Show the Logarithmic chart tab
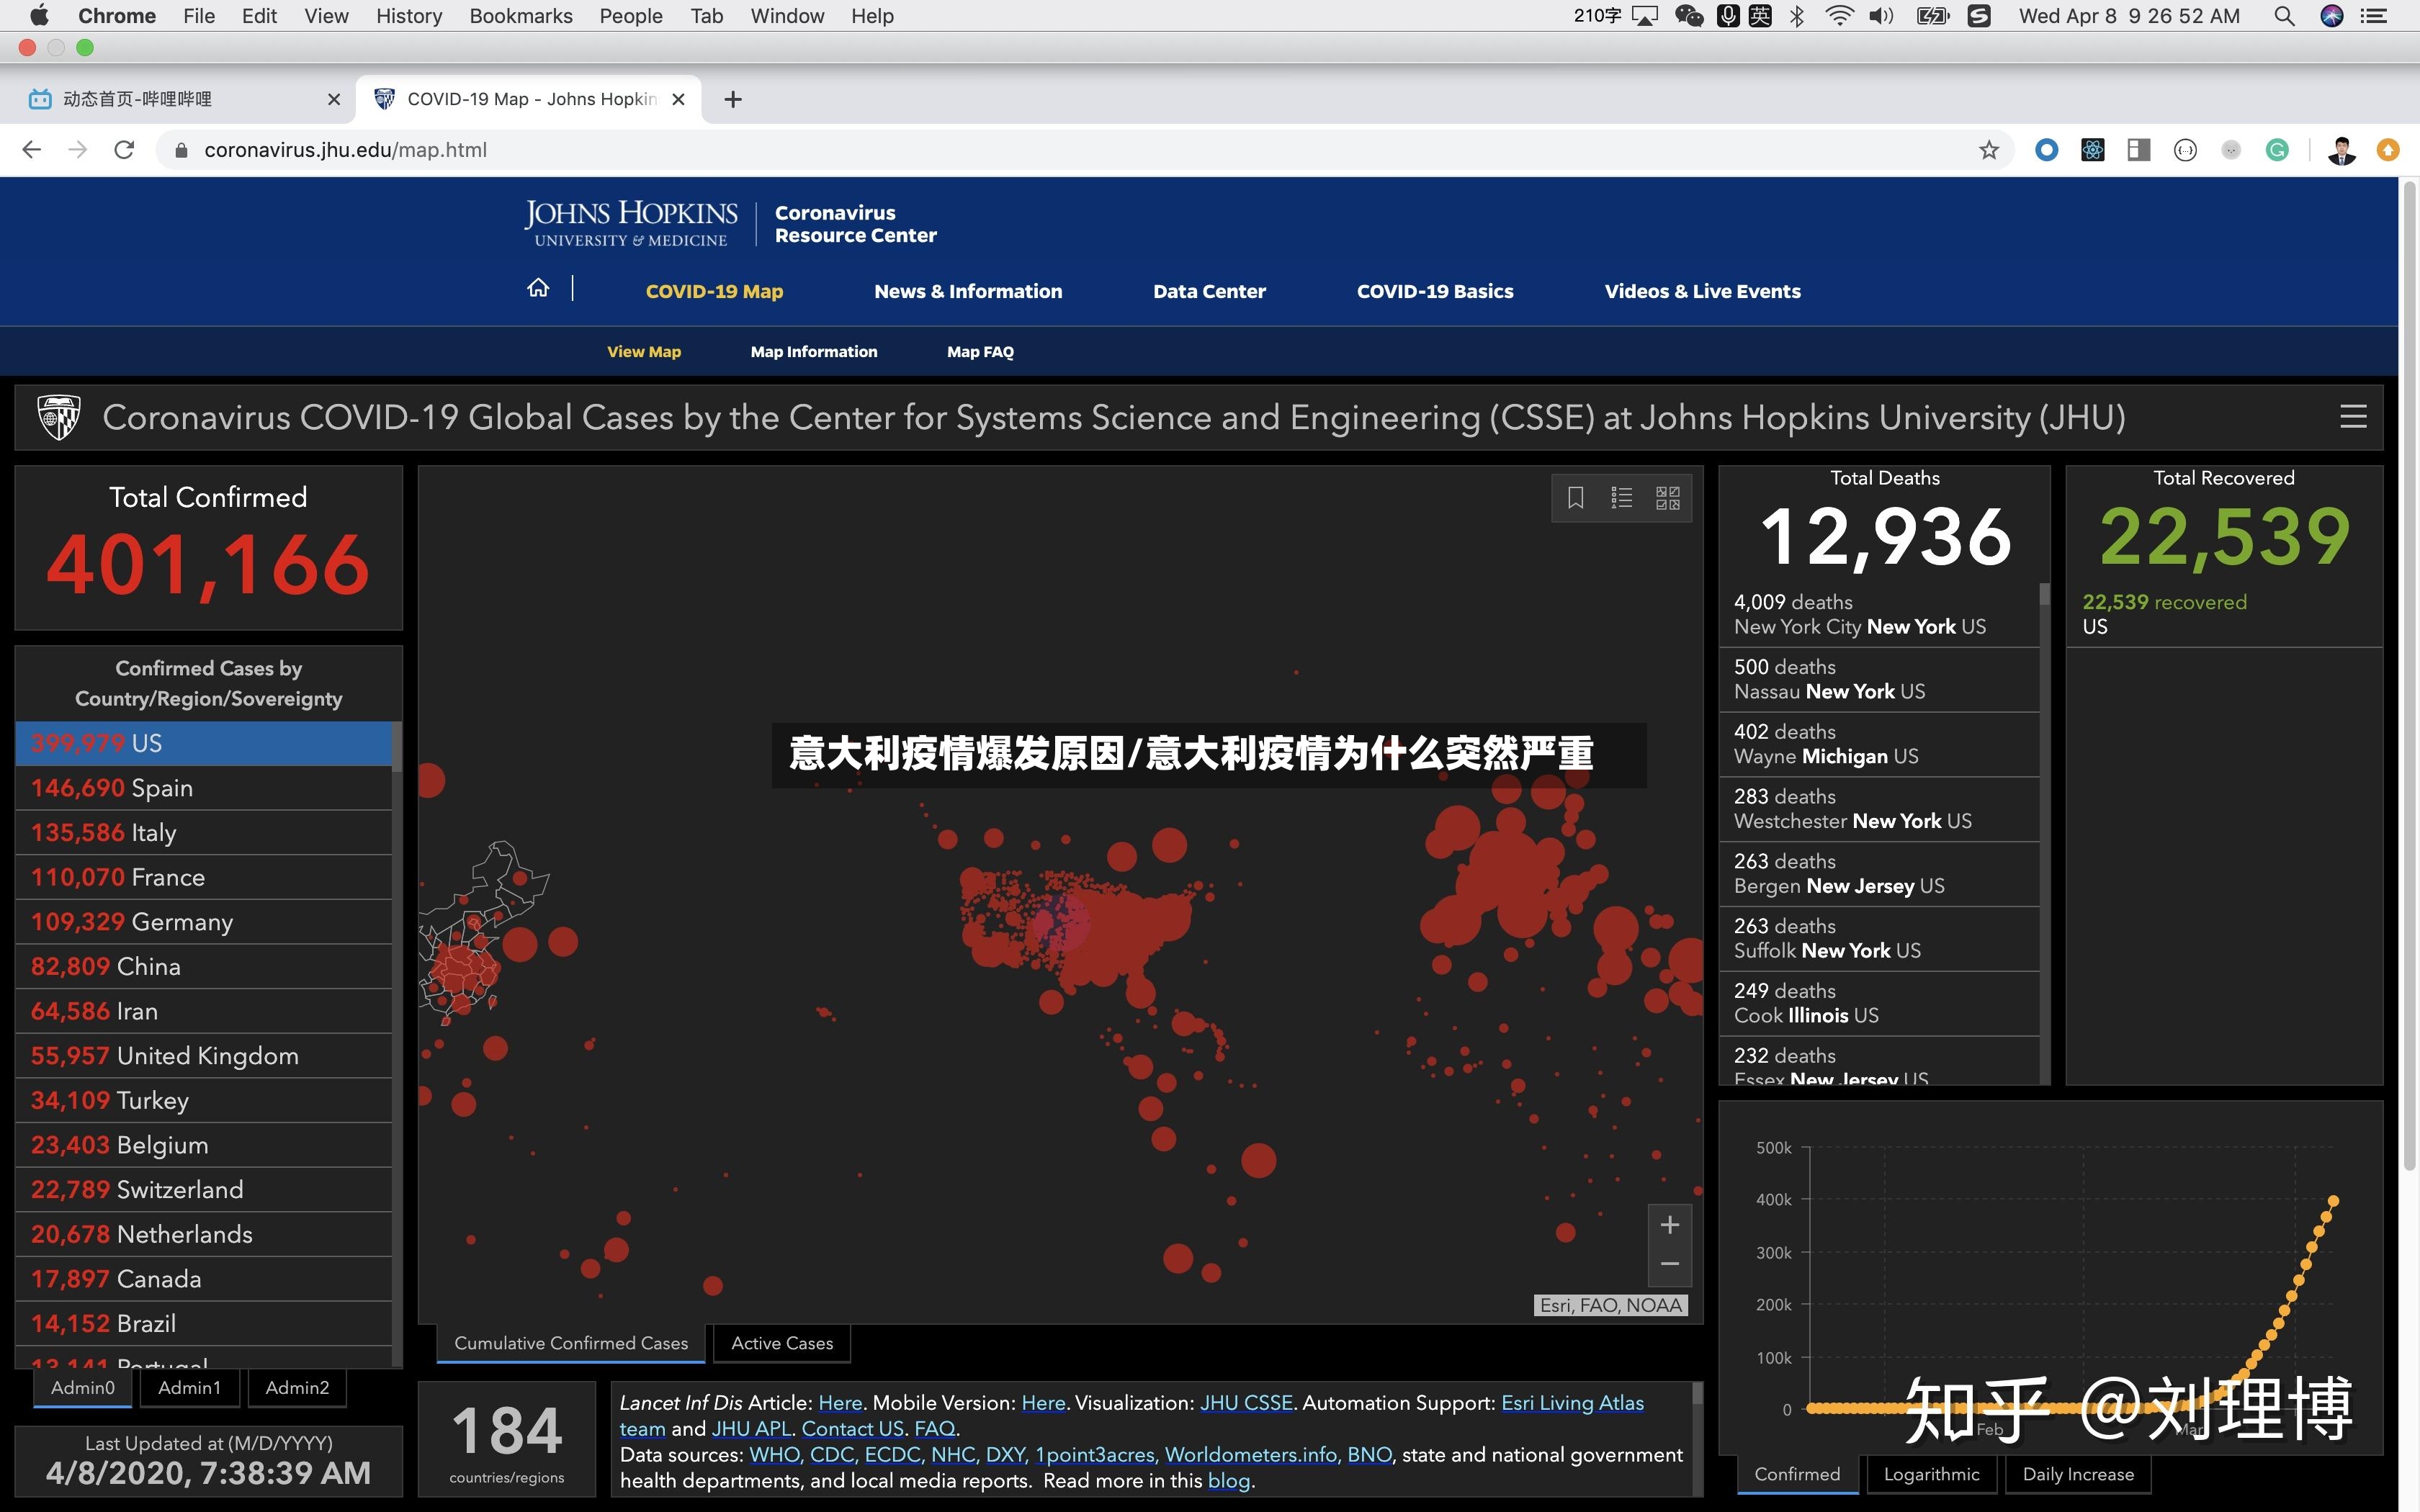The width and height of the screenshot is (2420, 1512). click(1931, 1474)
